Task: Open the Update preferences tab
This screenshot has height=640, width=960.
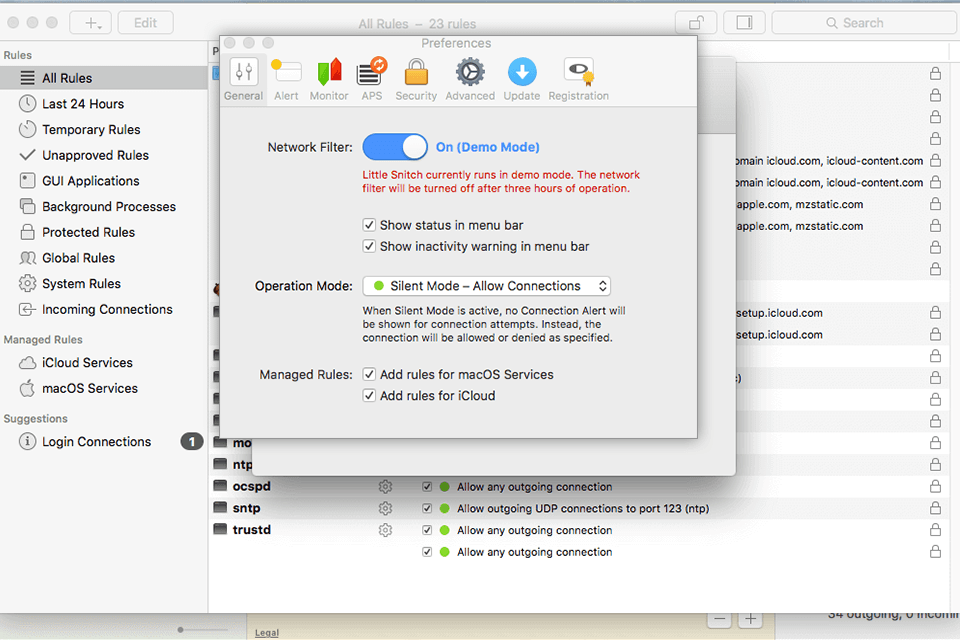Action: coord(522,80)
